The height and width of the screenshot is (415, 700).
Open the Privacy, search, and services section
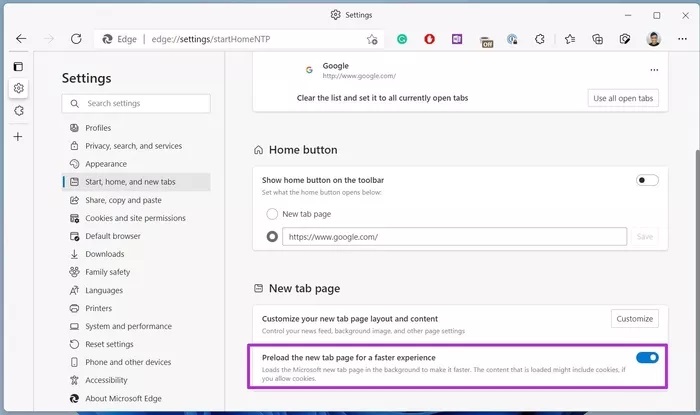click(133, 146)
